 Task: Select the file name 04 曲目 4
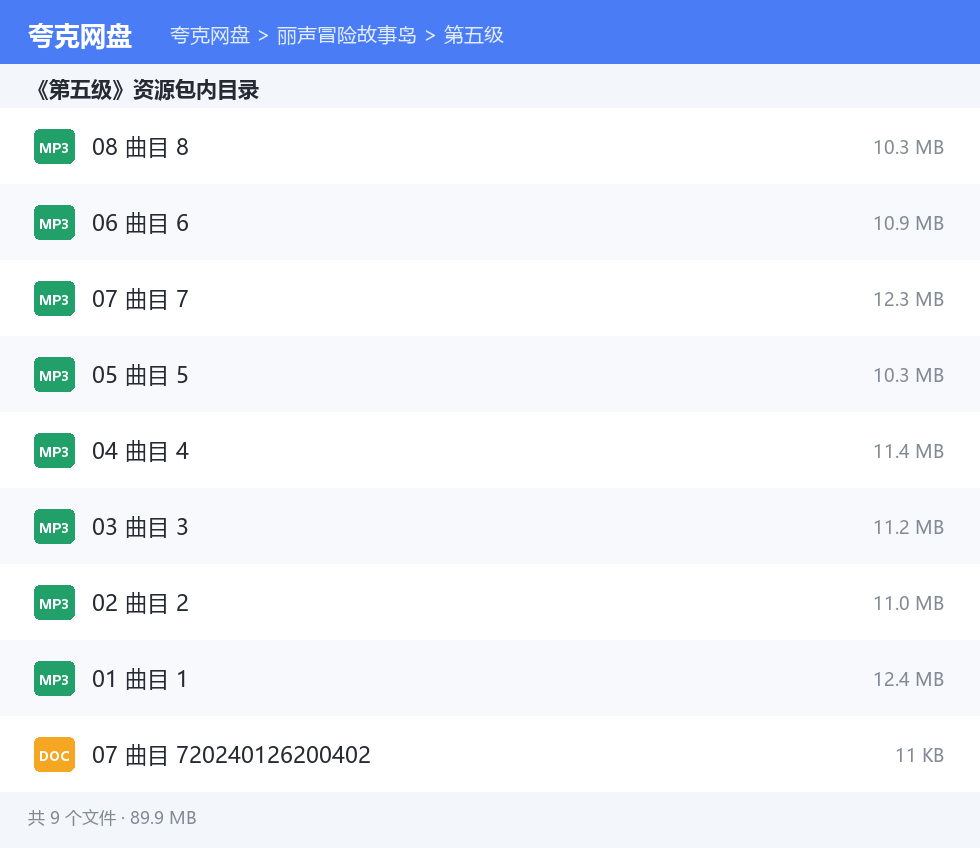(x=140, y=451)
